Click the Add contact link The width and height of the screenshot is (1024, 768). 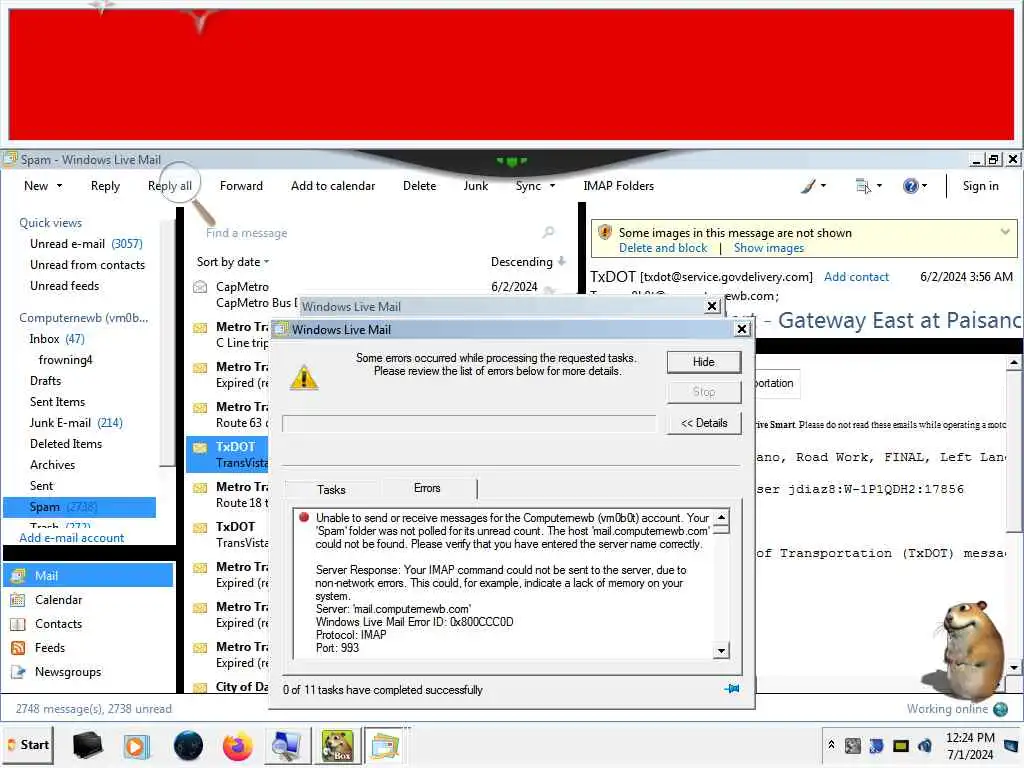click(x=856, y=277)
